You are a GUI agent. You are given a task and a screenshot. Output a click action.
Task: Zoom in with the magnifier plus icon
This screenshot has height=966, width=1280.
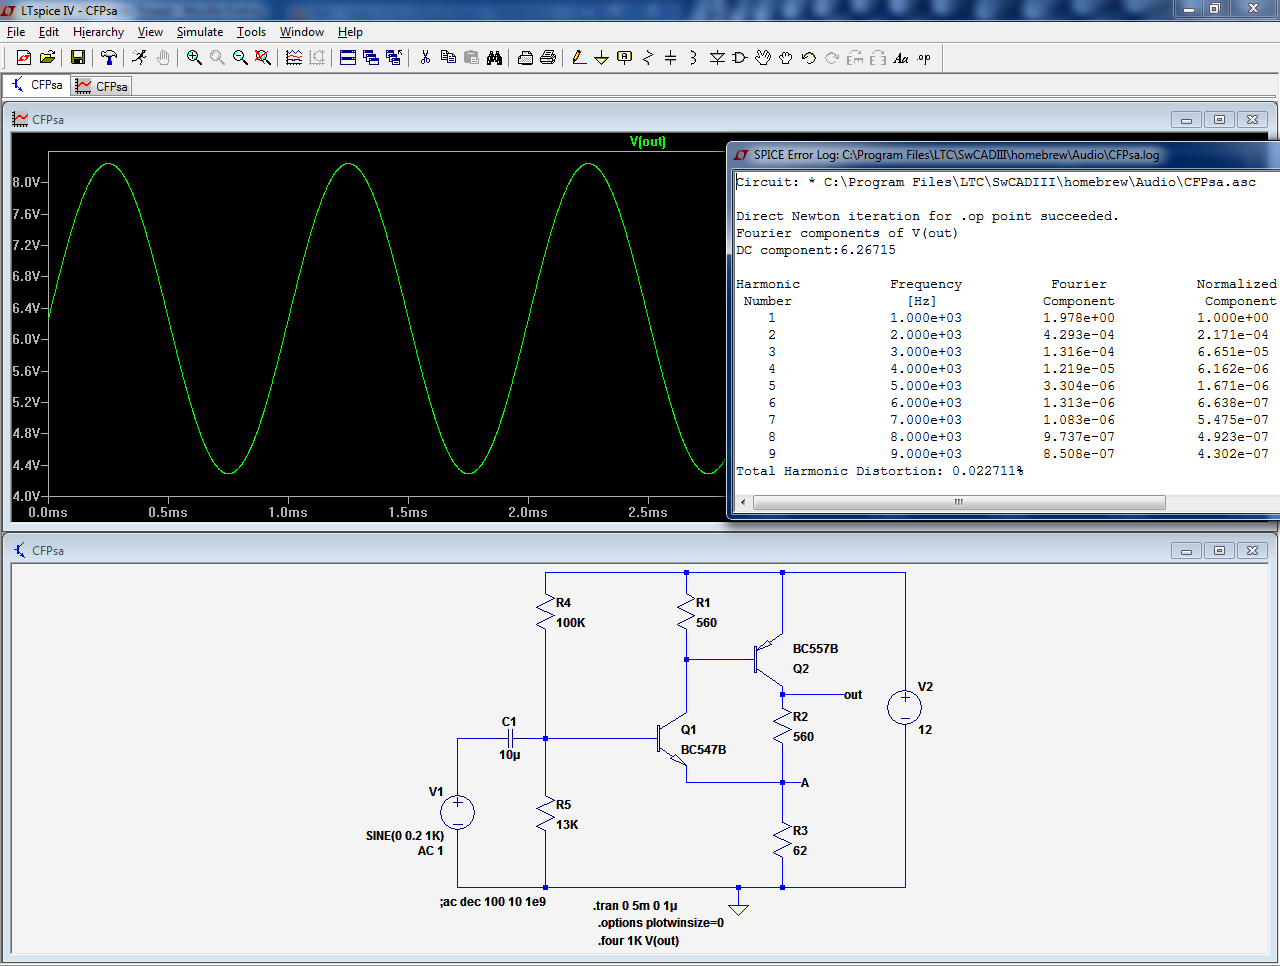[194, 58]
